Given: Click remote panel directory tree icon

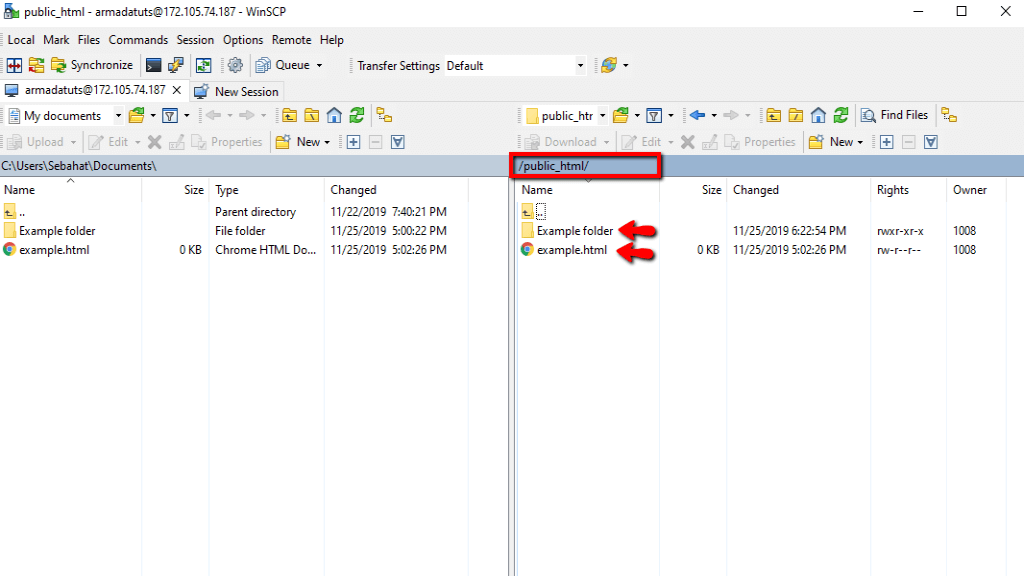Looking at the screenshot, I should 949,116.
